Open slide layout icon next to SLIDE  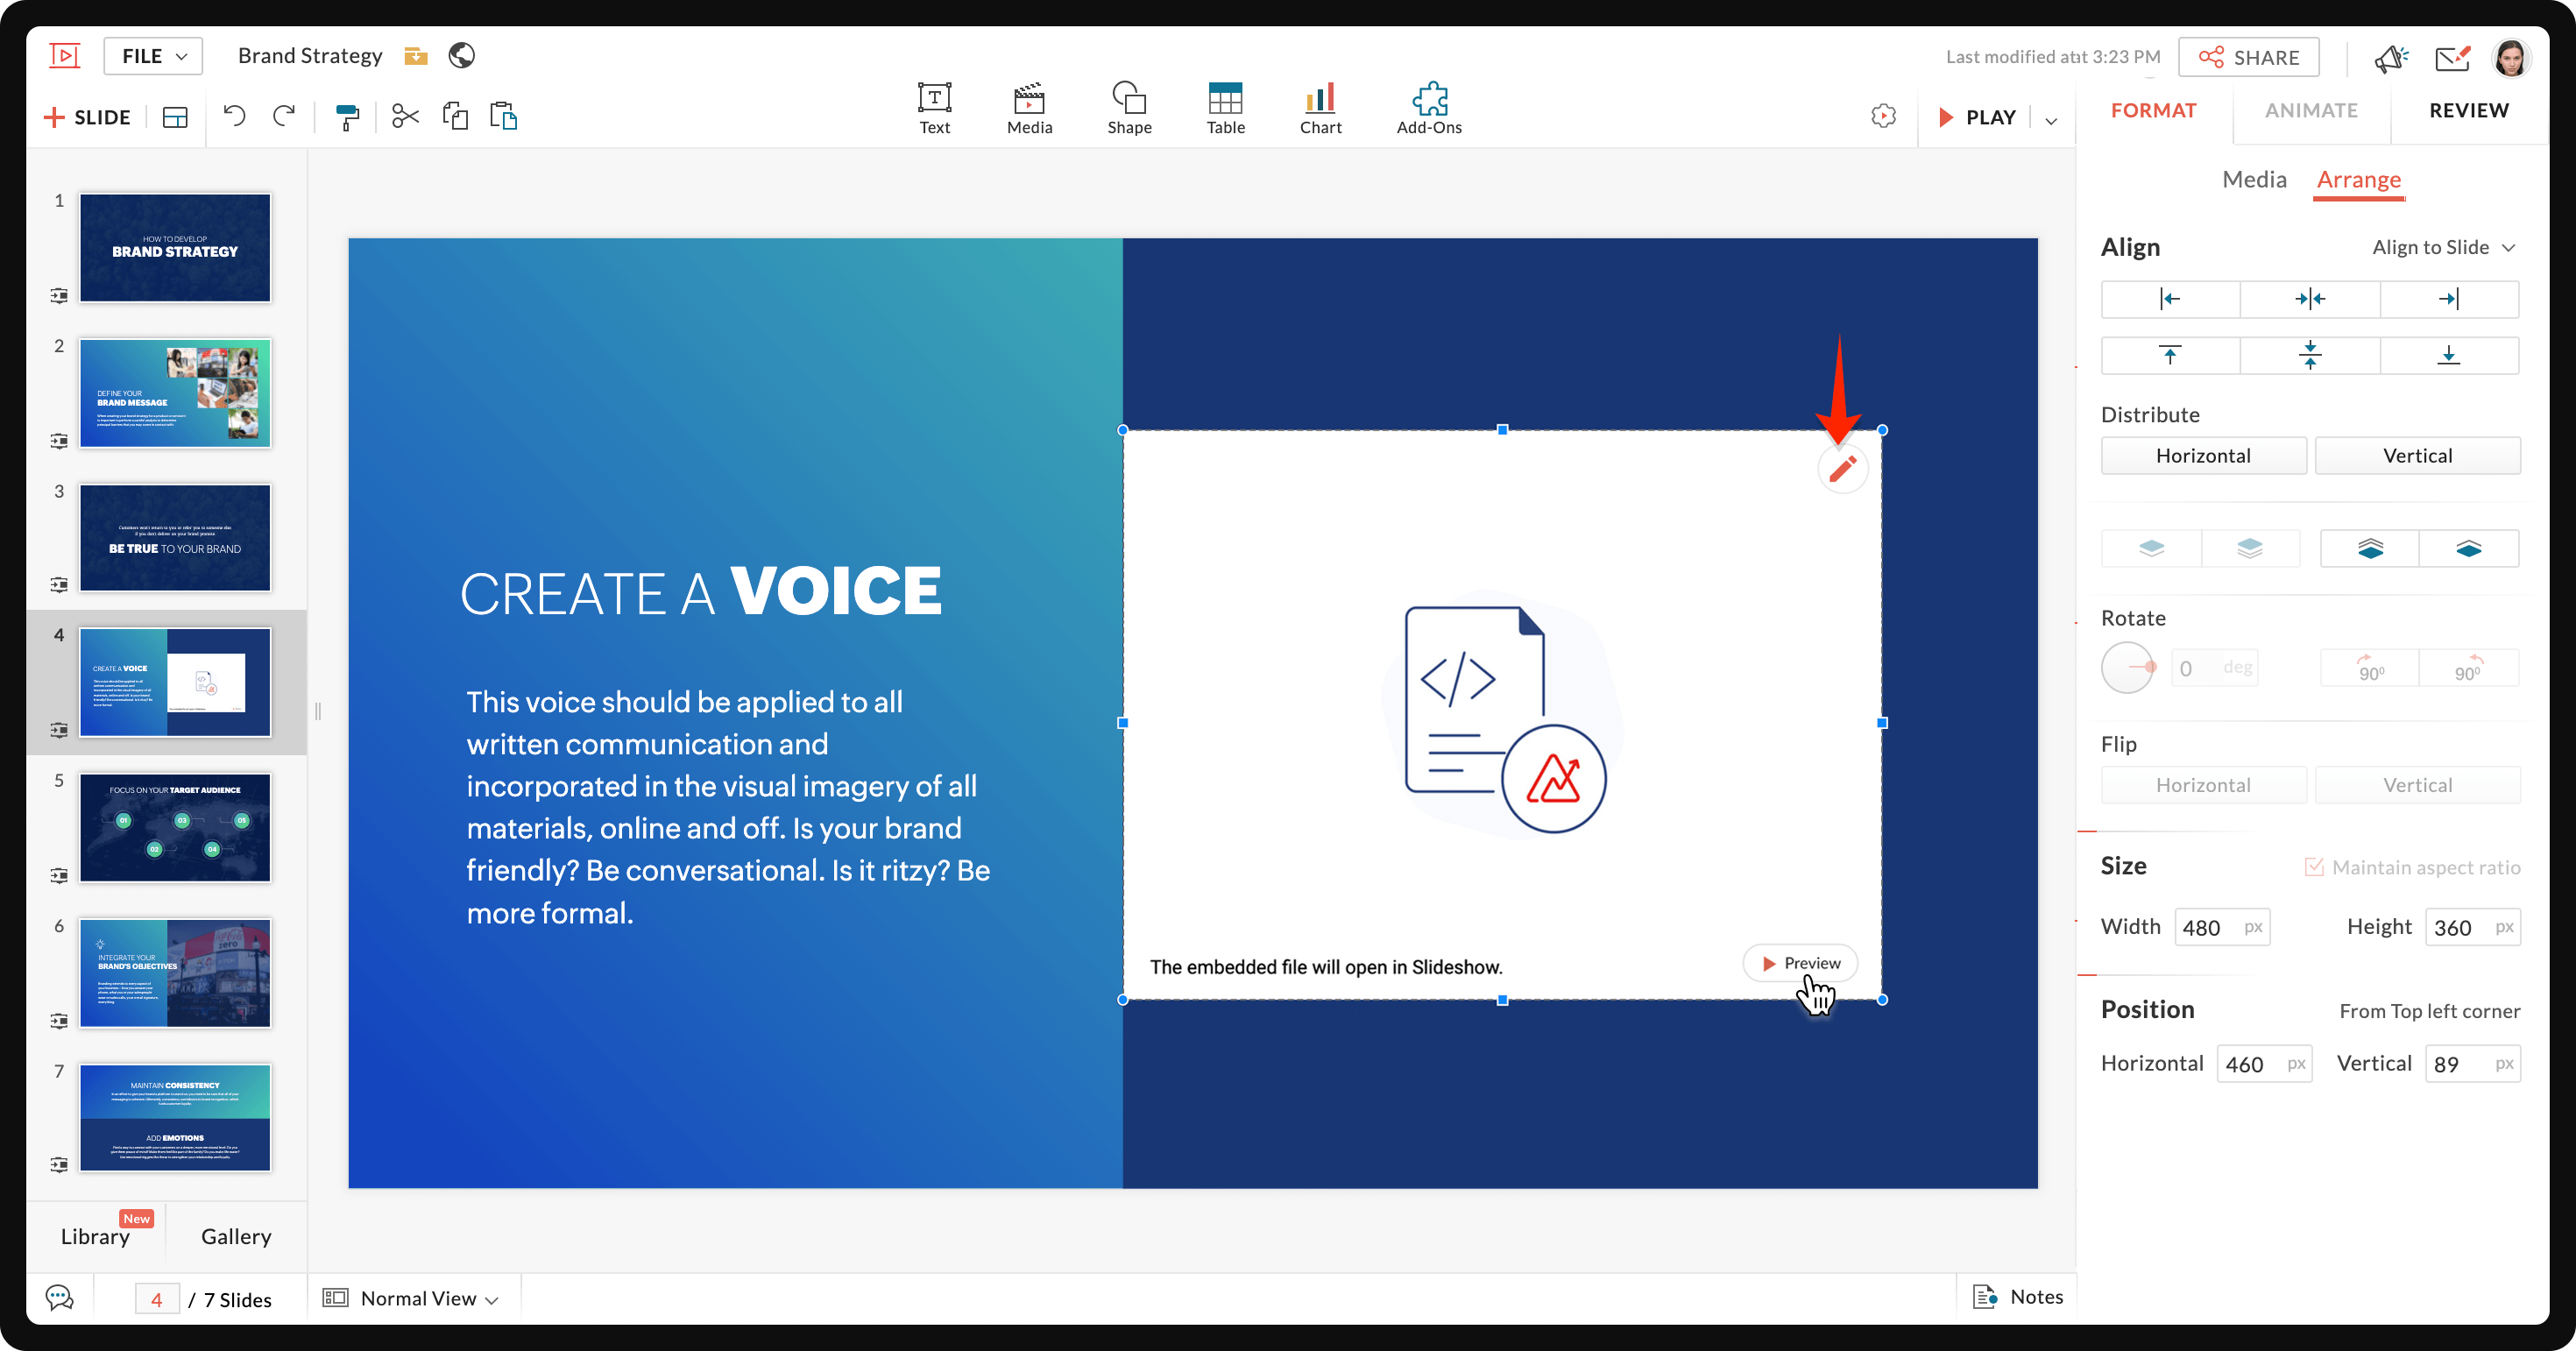(x=175, y=117)
